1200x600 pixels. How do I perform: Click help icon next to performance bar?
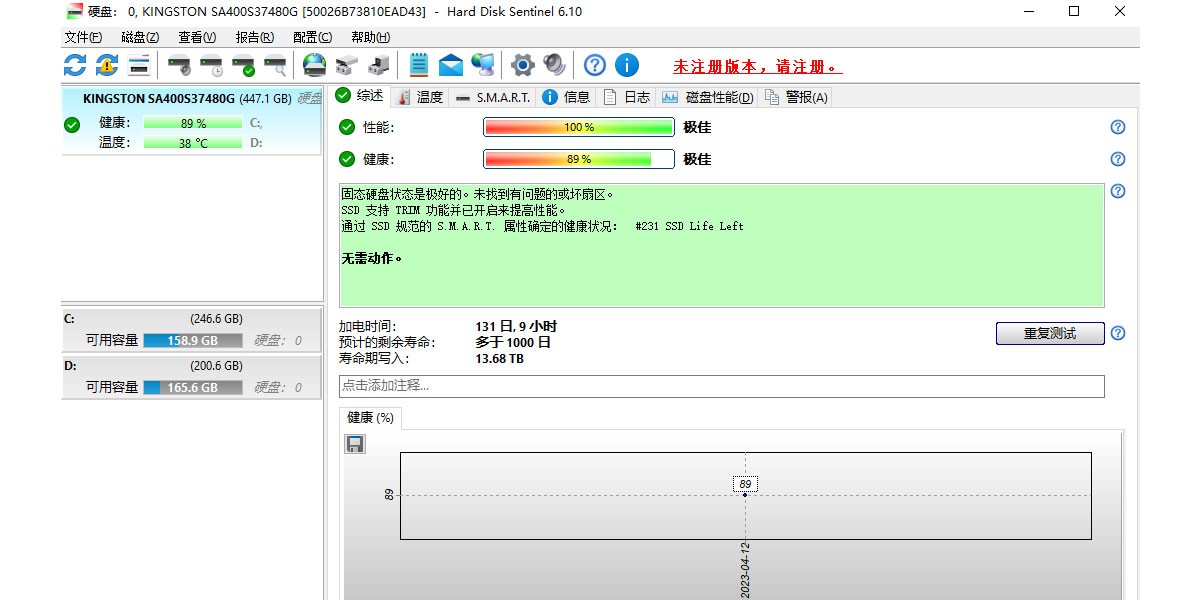pos(1118,127)
